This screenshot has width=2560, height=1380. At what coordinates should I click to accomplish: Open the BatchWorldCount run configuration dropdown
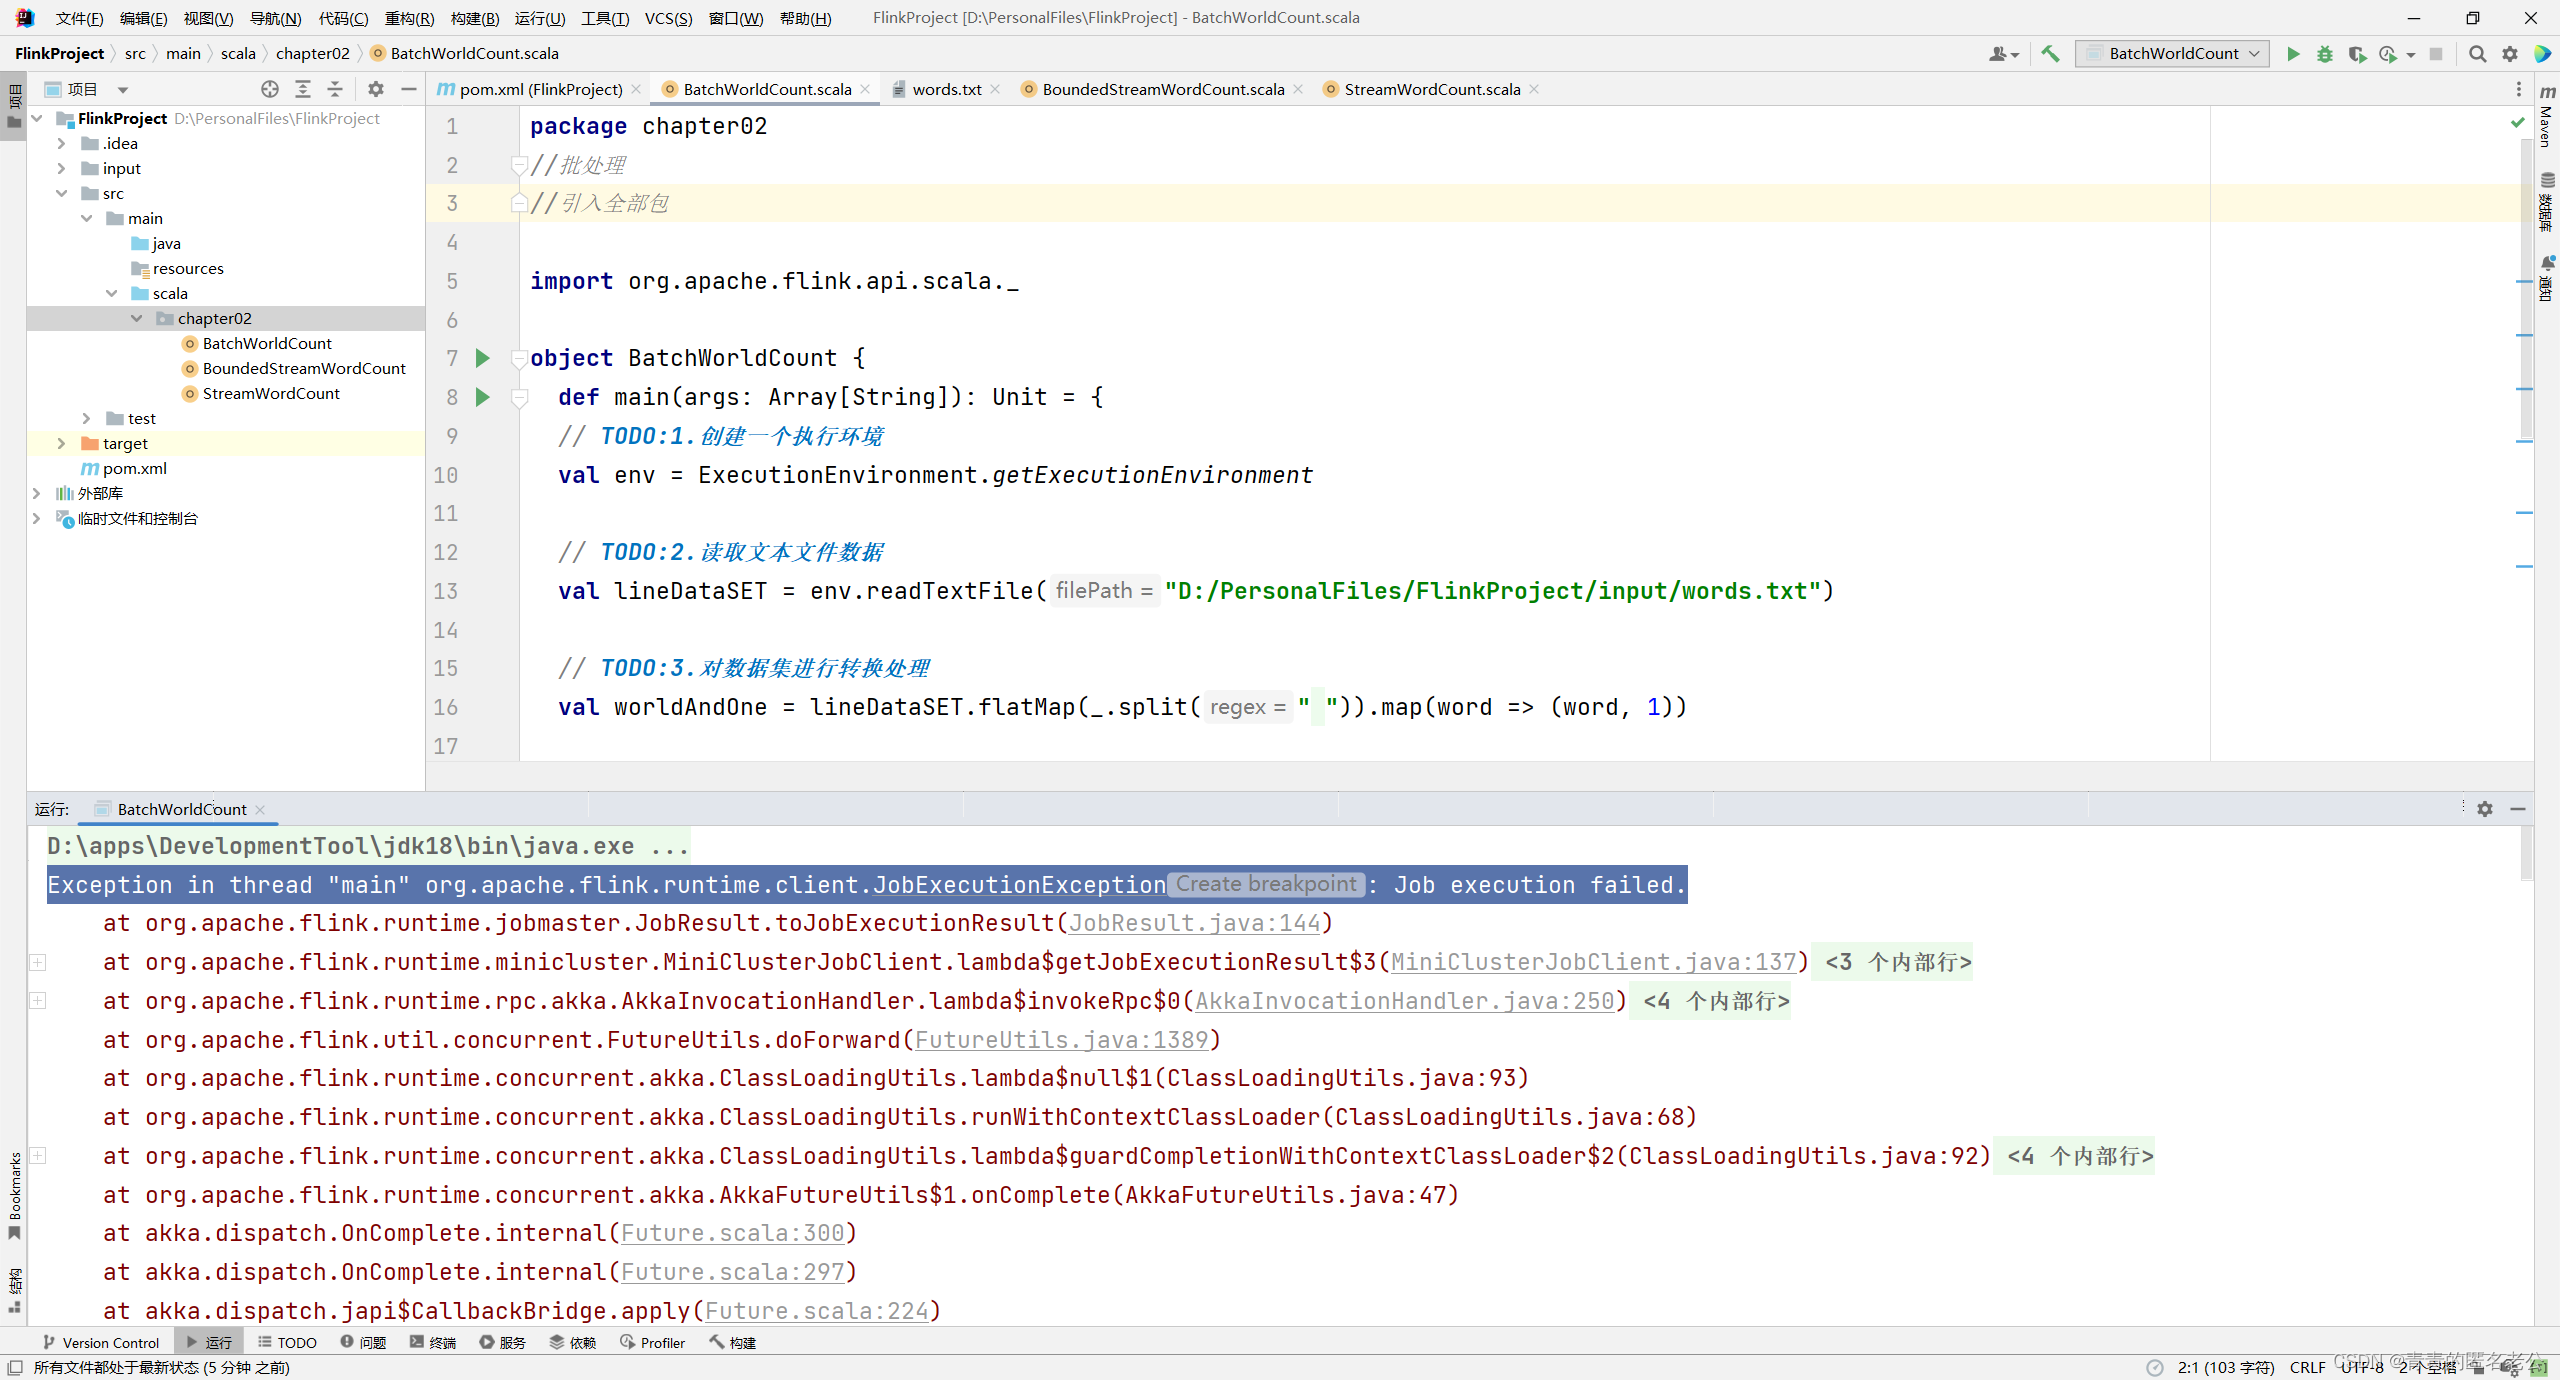pyautogui.click(x=2172, y=54)
